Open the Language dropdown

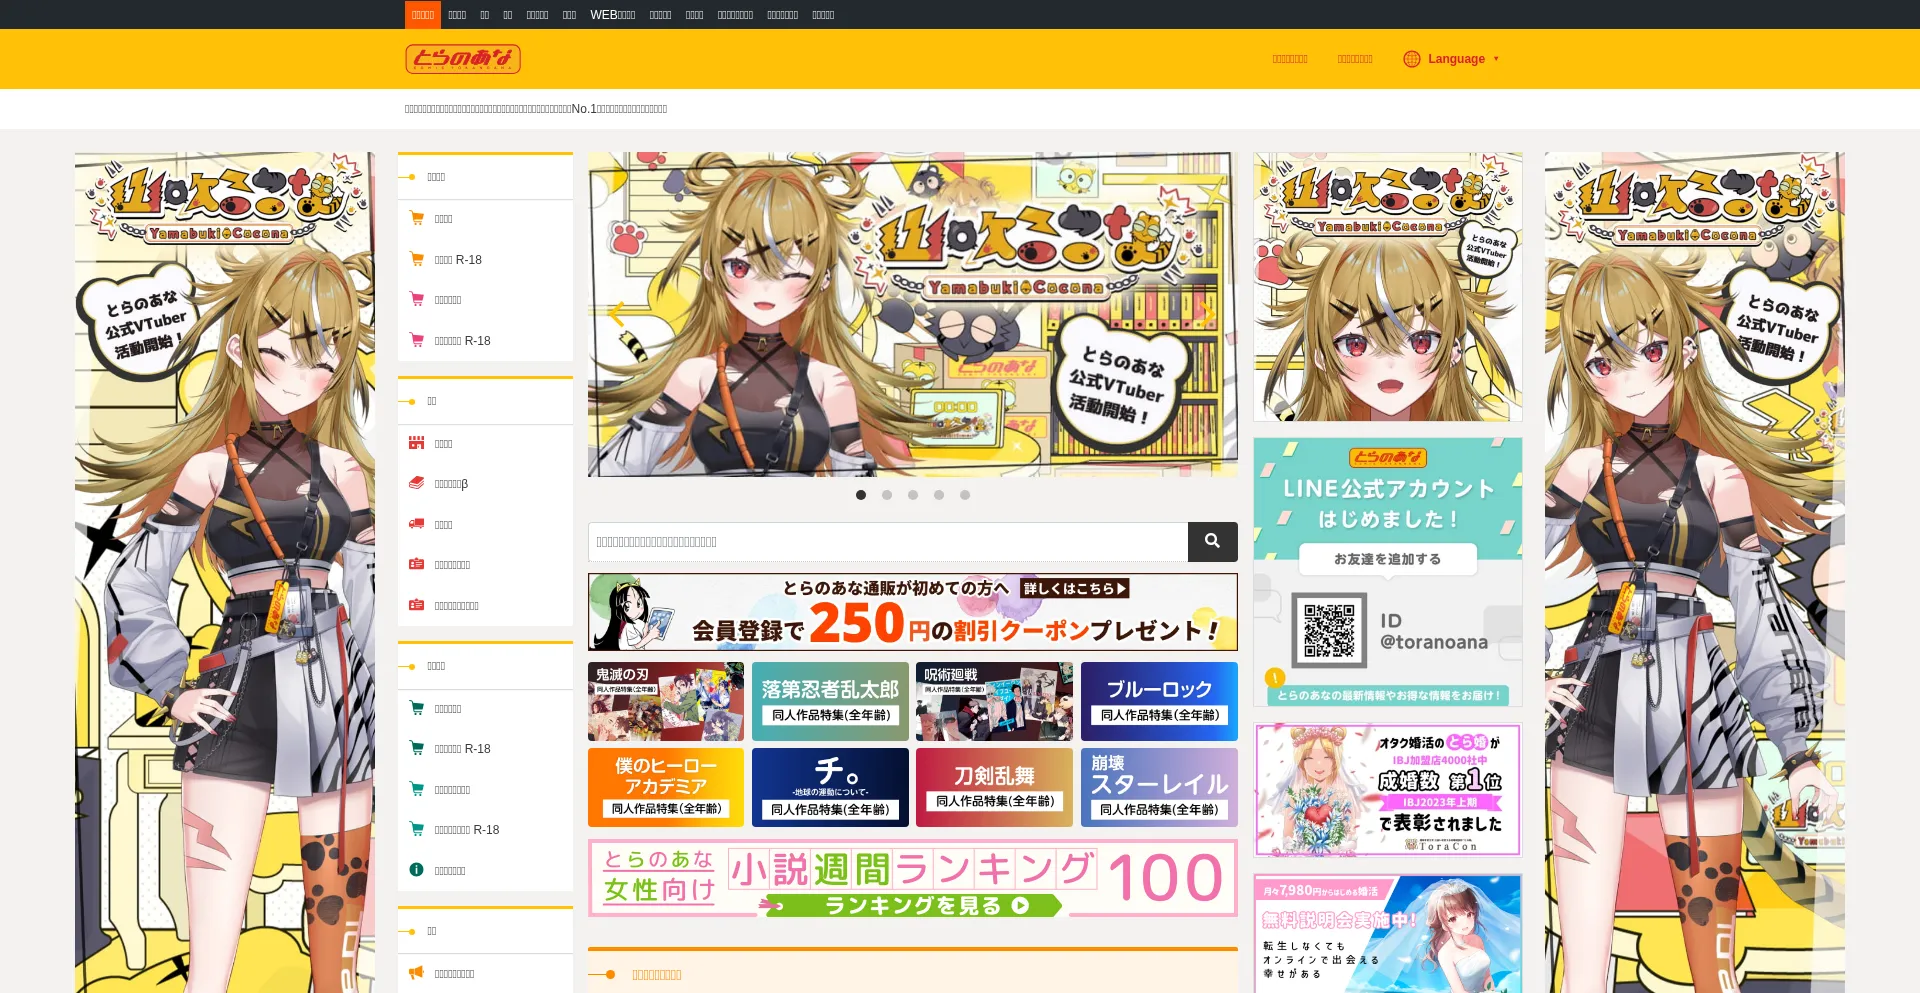pyautogui.click(x=1452, y=59)
